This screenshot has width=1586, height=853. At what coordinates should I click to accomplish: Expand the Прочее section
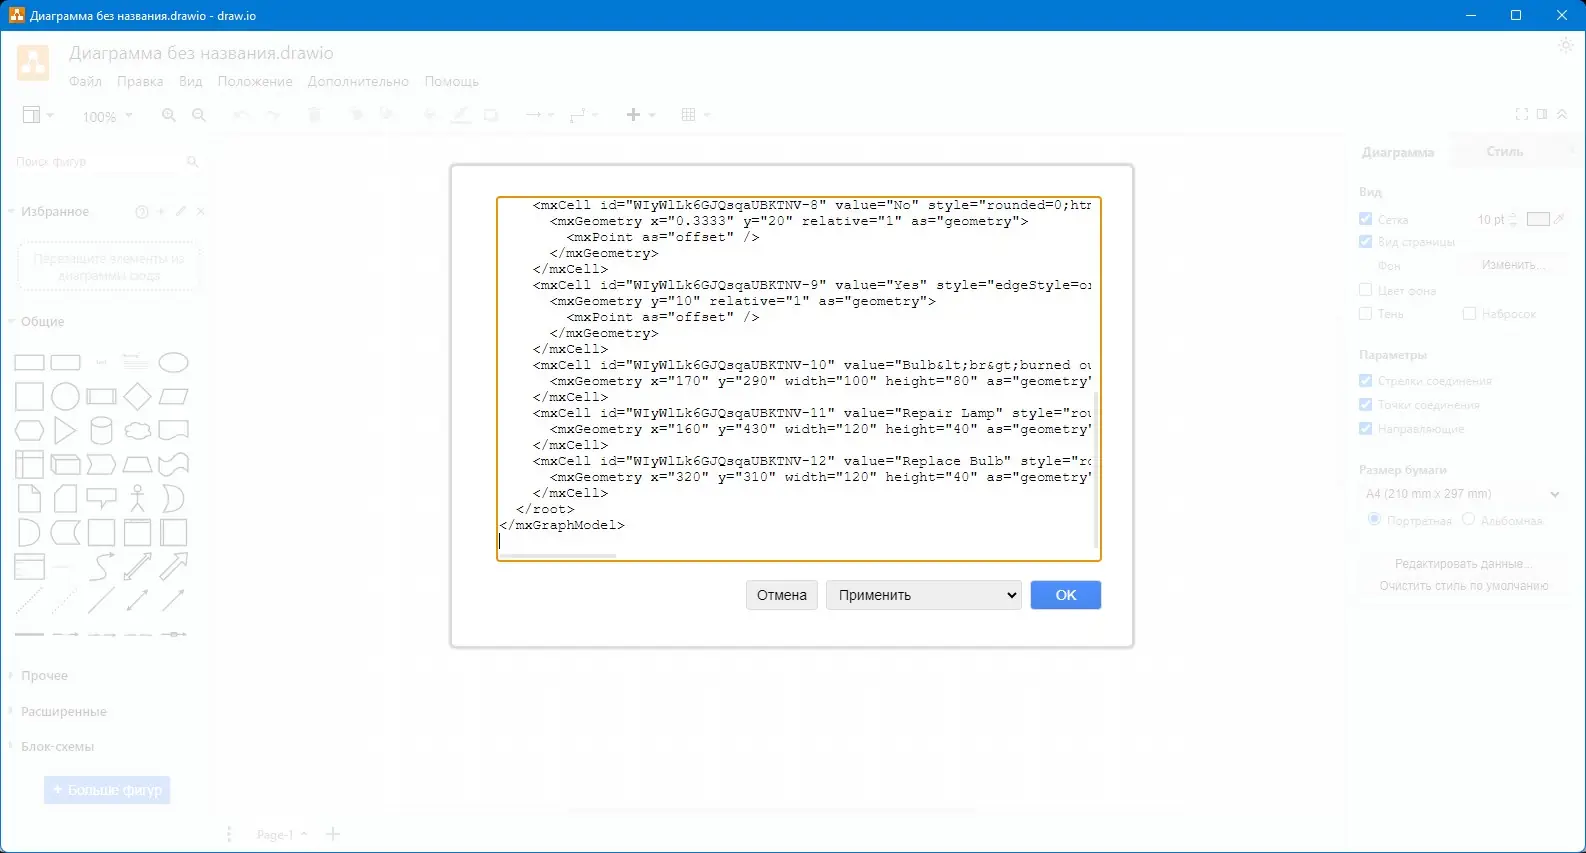coord(44,676)
